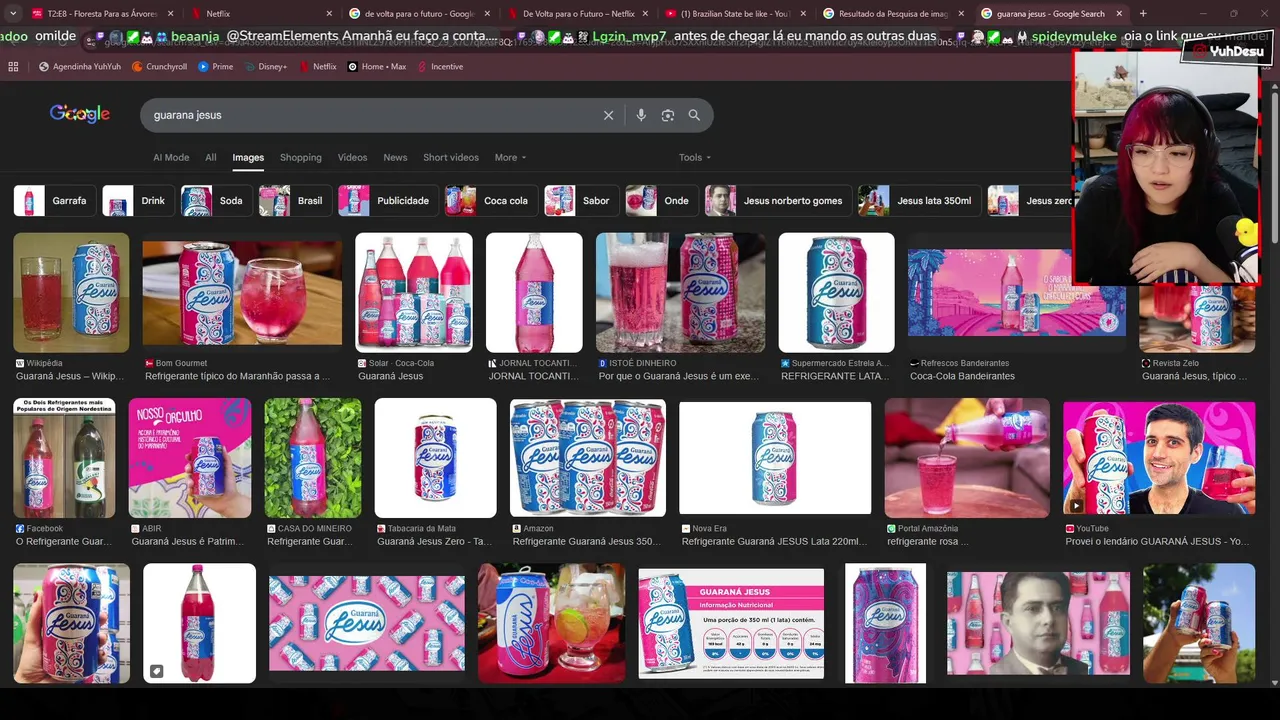Open Facebook O Refrigerante Guar... link
Viewport: 1280px width, 720px height.
[63, 542]
